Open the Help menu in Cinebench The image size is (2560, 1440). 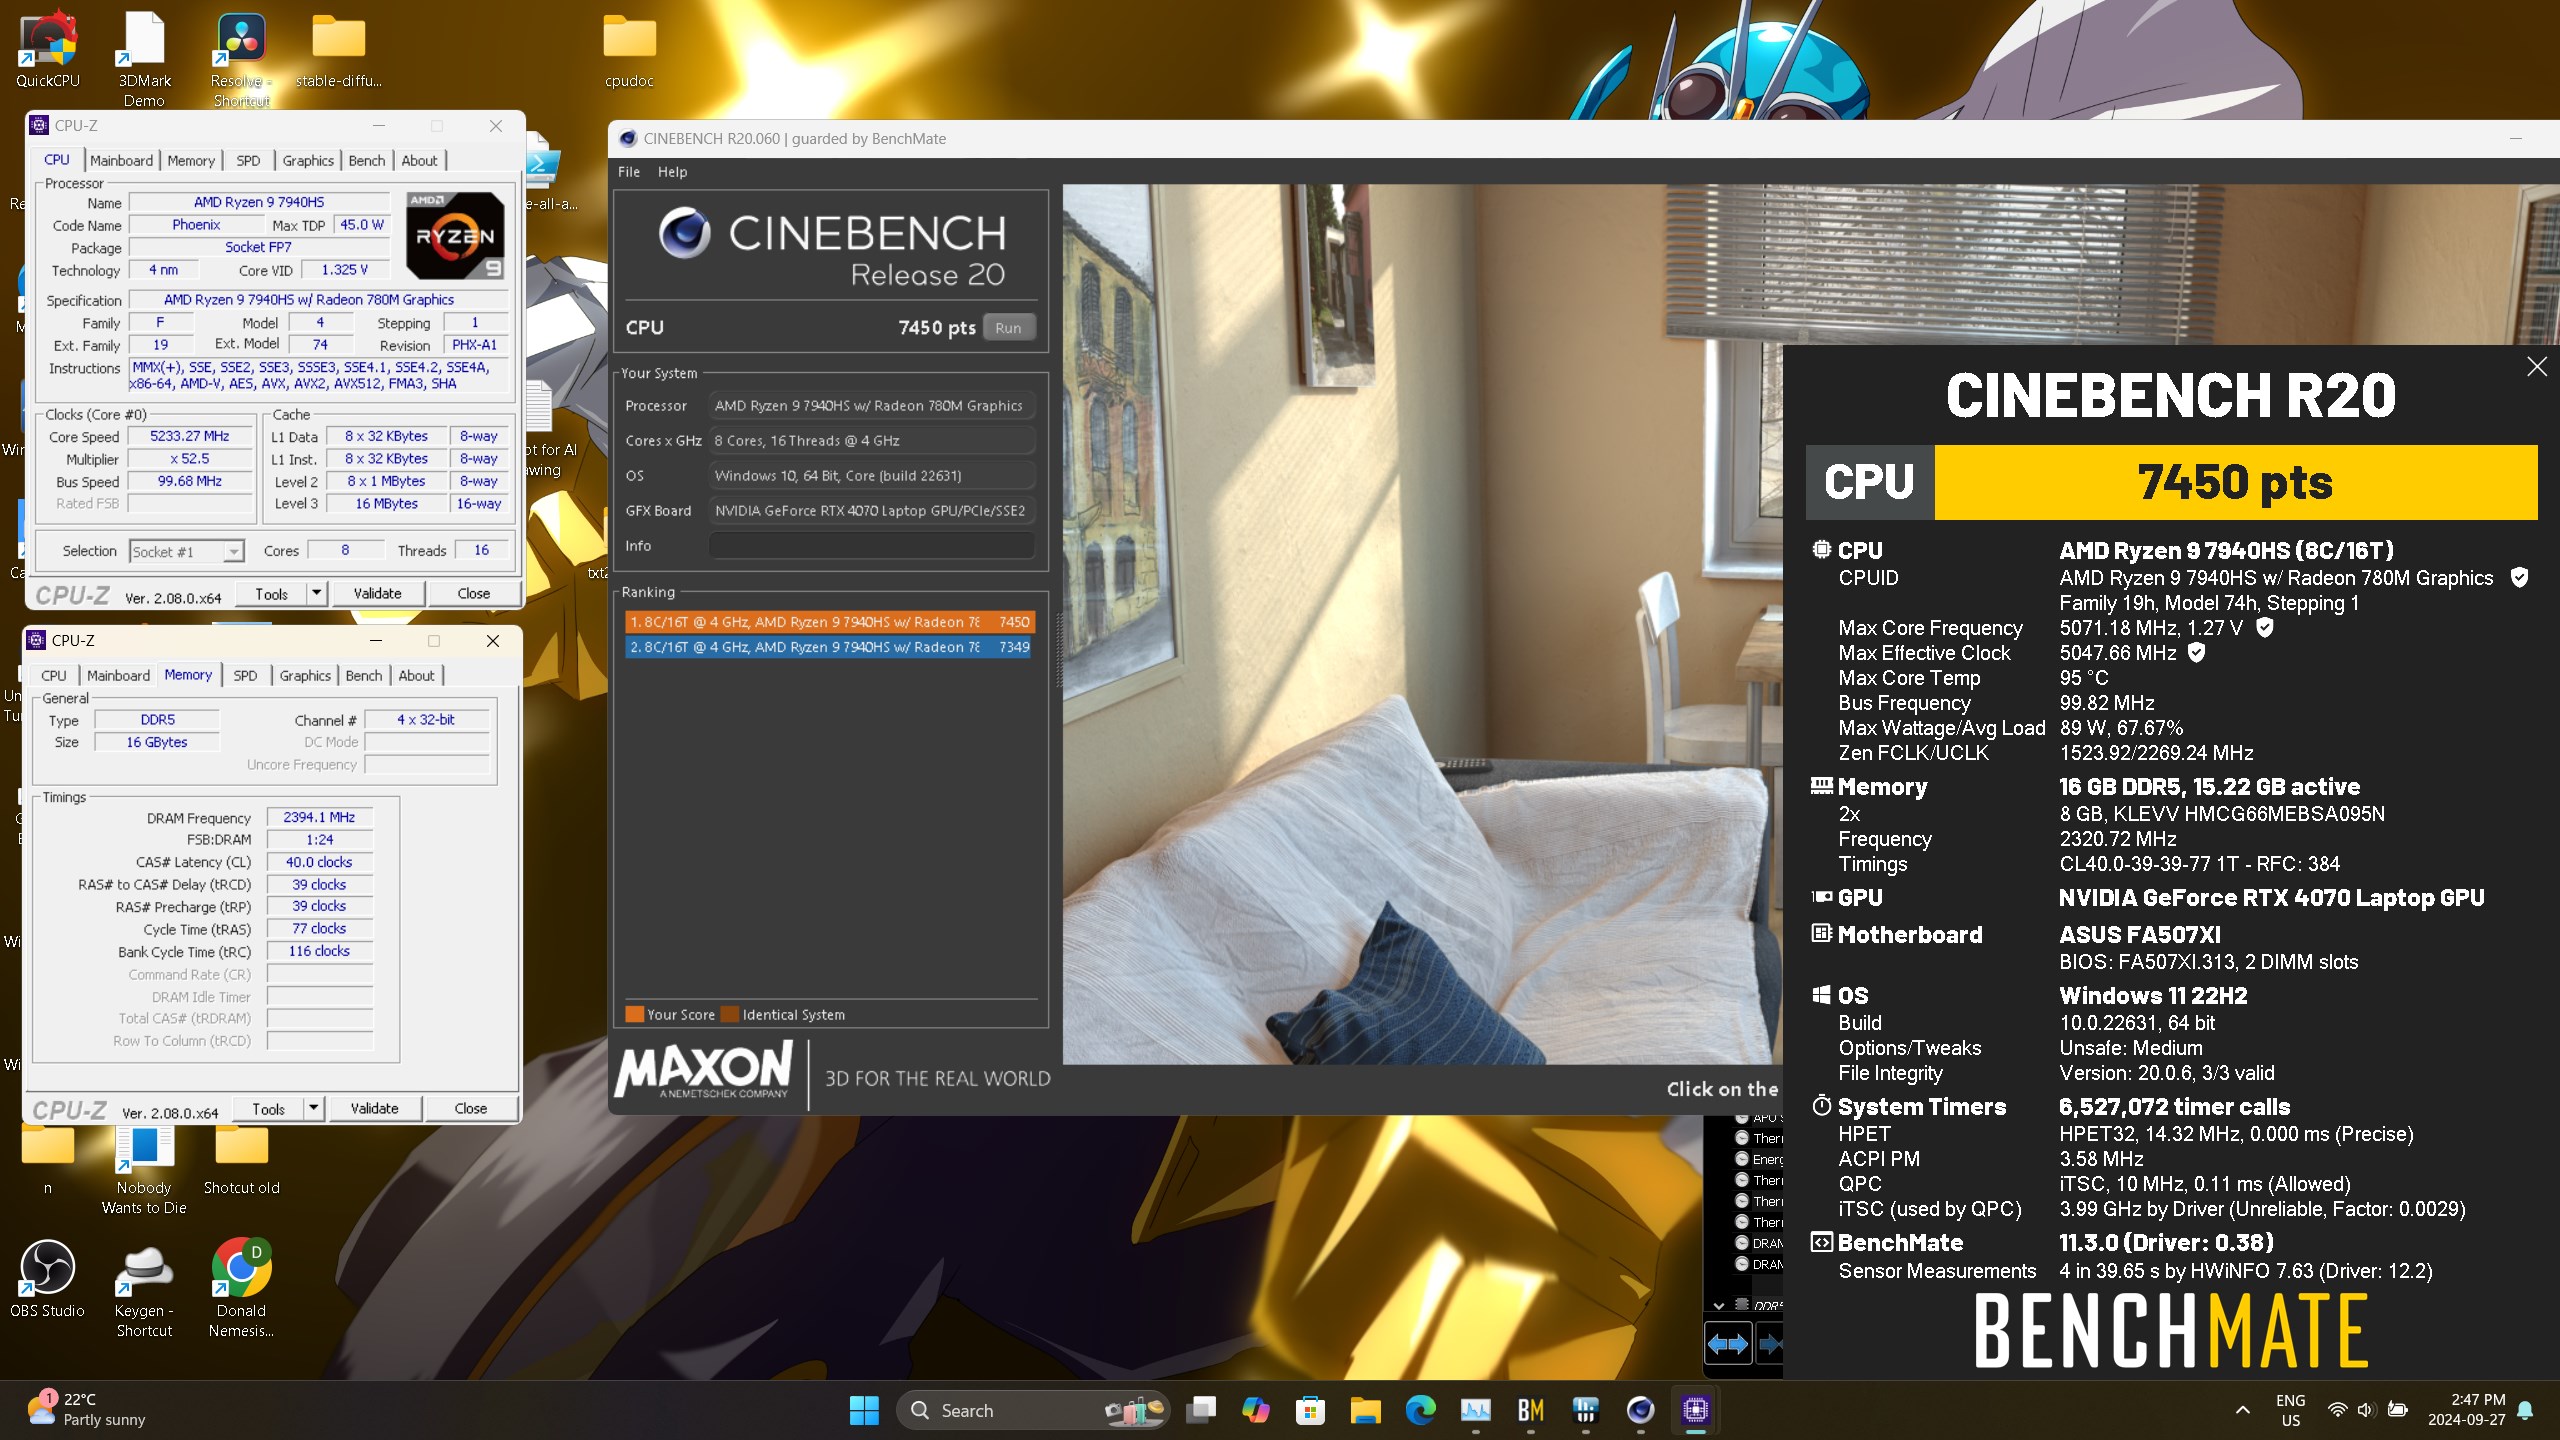(x=672, y=172)
